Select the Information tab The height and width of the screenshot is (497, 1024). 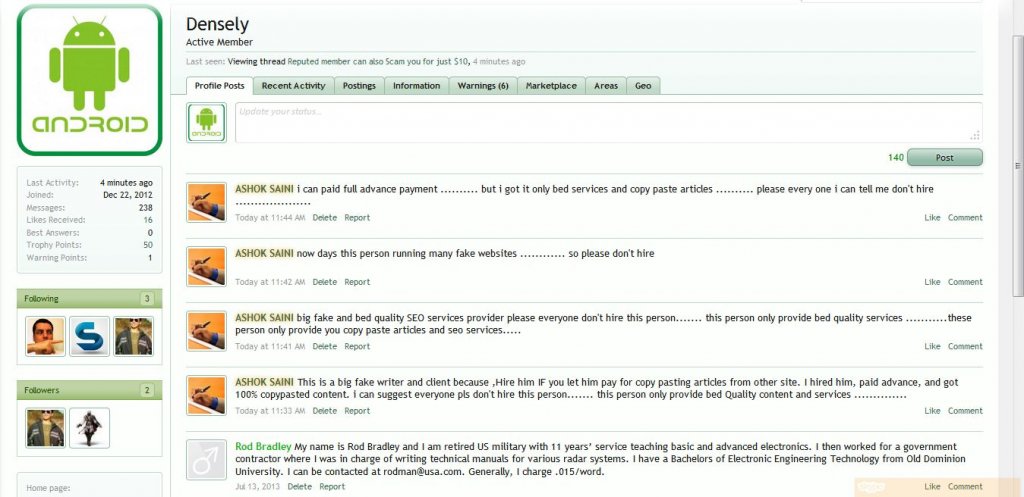[417, 86]
